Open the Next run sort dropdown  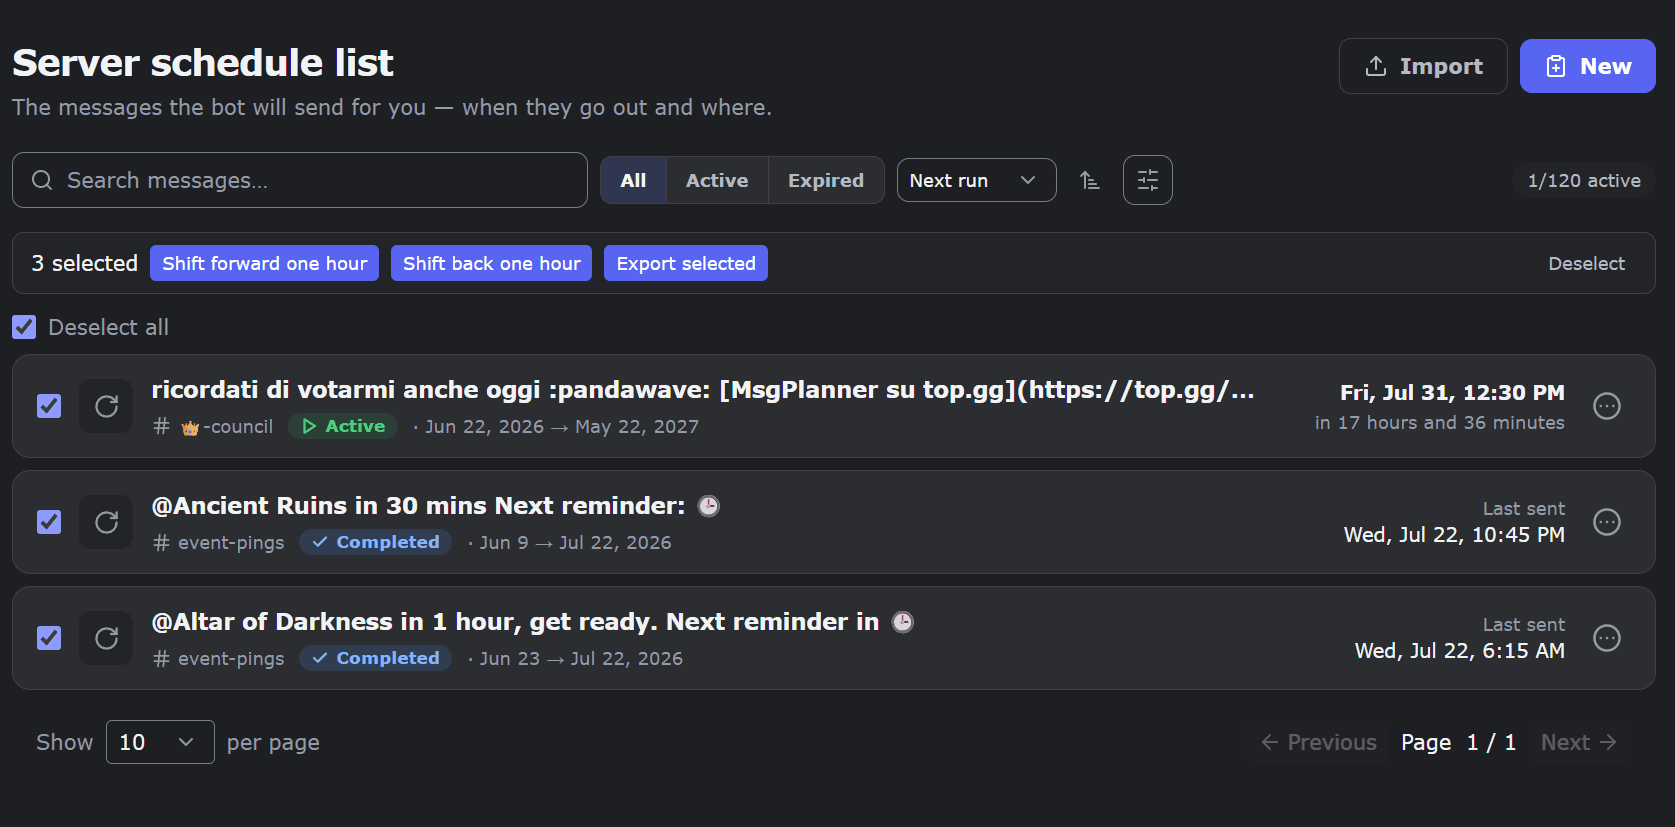pyautogui.click(x=976, y=180)
